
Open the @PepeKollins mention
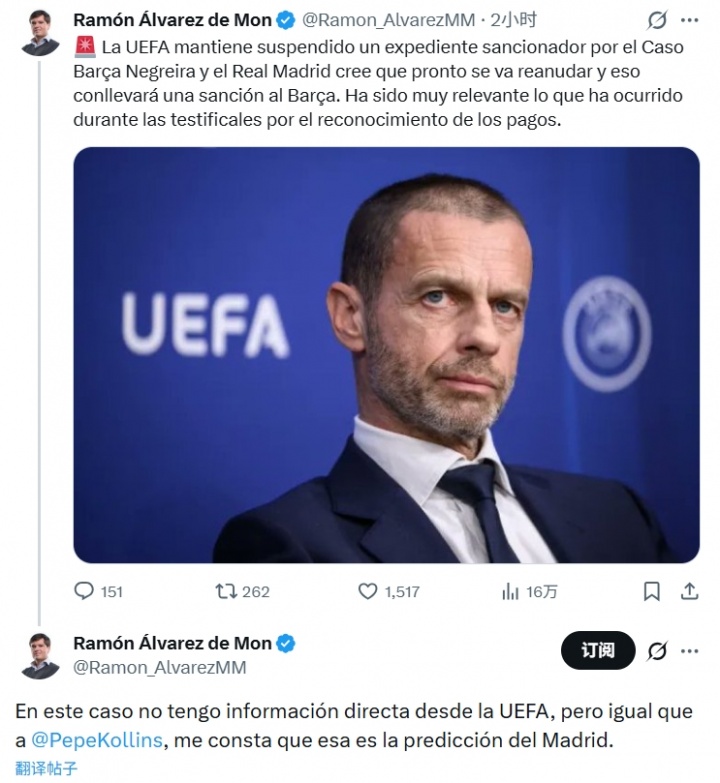(97, 740)
